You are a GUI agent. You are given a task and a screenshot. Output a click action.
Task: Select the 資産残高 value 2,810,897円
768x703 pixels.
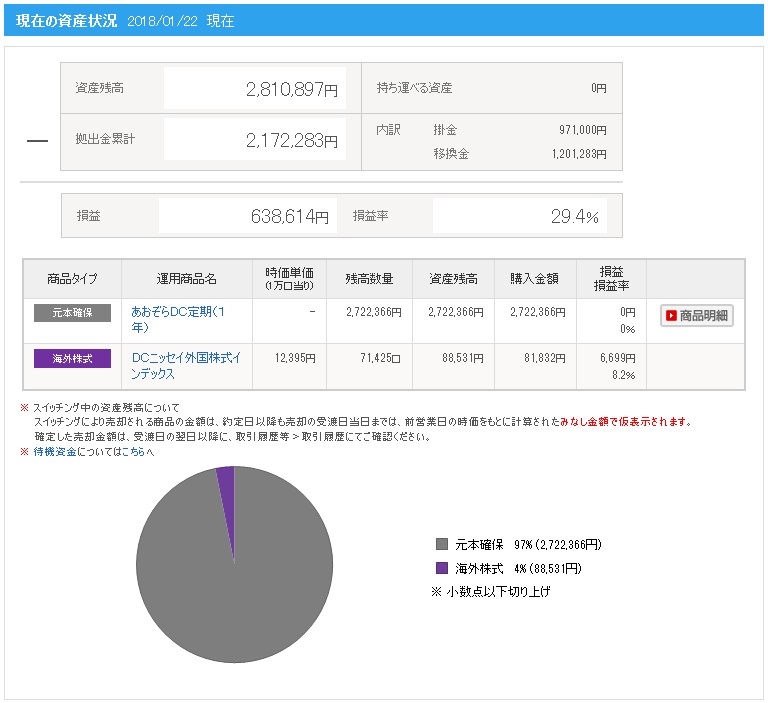coord(292,89)
